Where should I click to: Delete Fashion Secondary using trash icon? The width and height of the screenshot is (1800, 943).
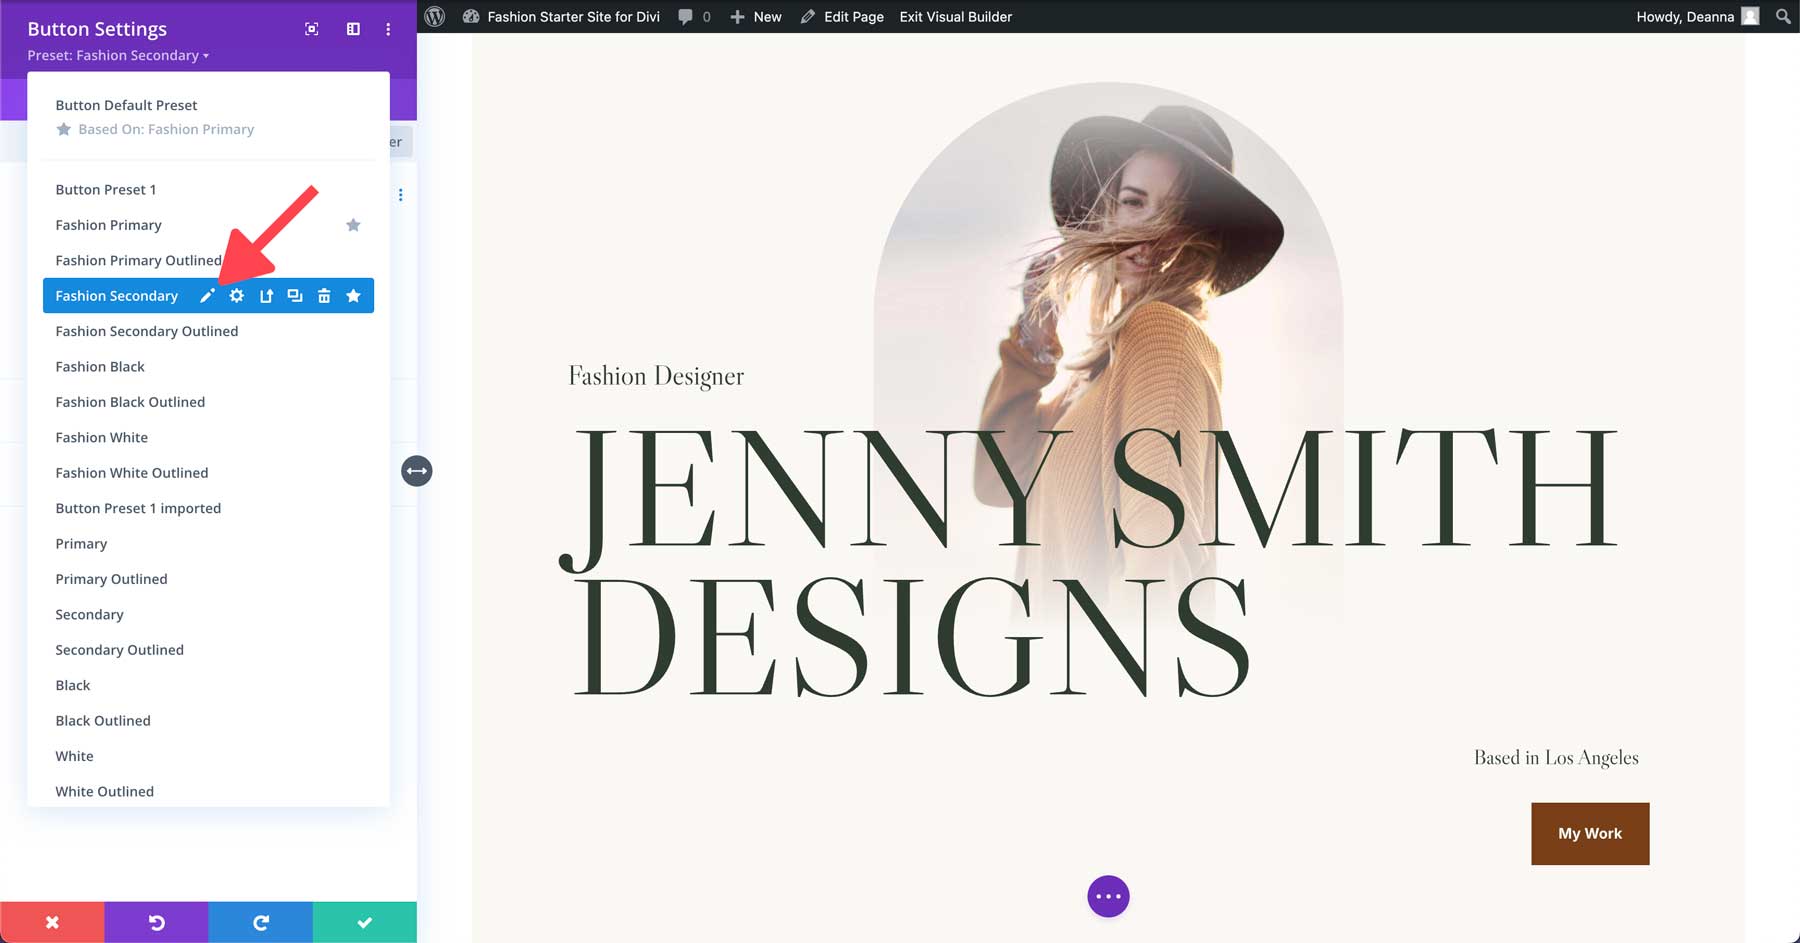pos(324,295)
